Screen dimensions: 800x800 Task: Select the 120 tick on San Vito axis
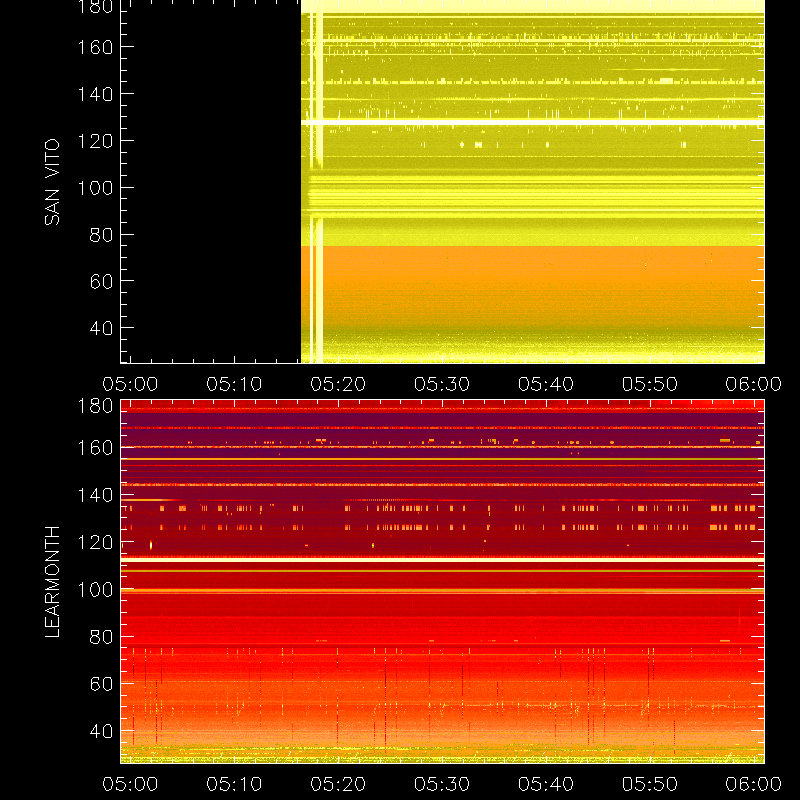pos(95,141)
